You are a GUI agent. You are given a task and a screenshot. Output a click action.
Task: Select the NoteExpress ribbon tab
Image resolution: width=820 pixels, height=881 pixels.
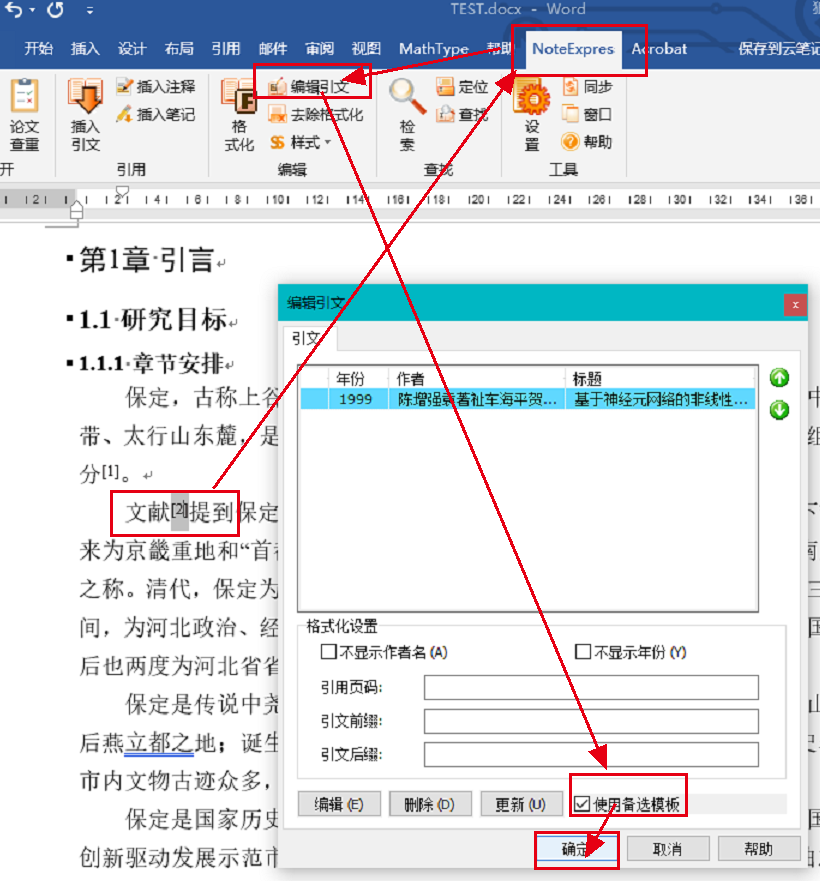[573, 49]
